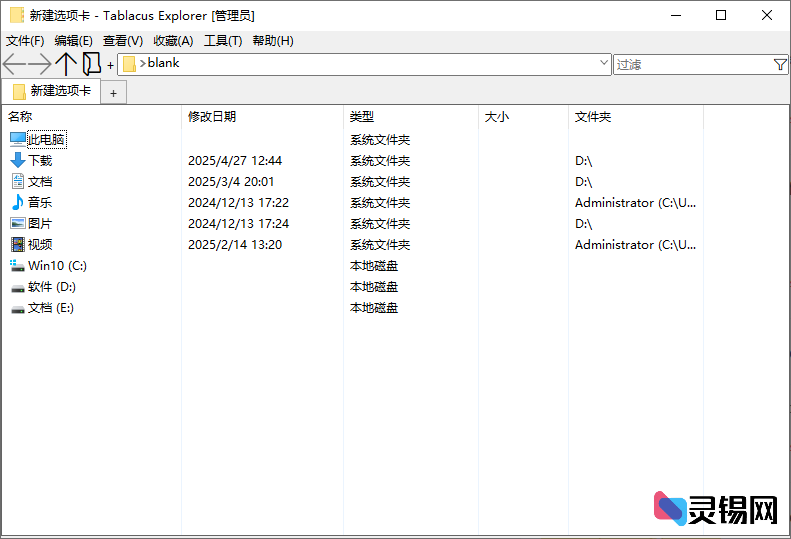Click the date 2025/2/14 13:20
Screen dimensions: 791x539
[235, 245]
